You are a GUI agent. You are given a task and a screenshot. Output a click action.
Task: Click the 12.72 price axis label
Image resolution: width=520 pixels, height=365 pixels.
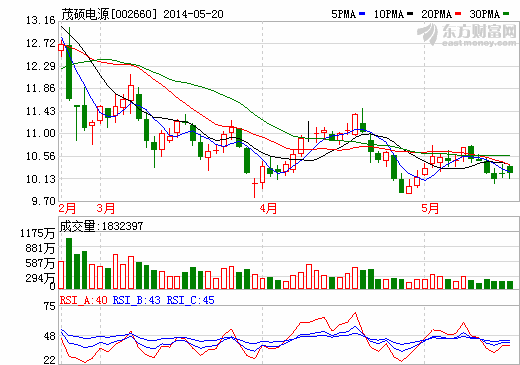point(40,43)
